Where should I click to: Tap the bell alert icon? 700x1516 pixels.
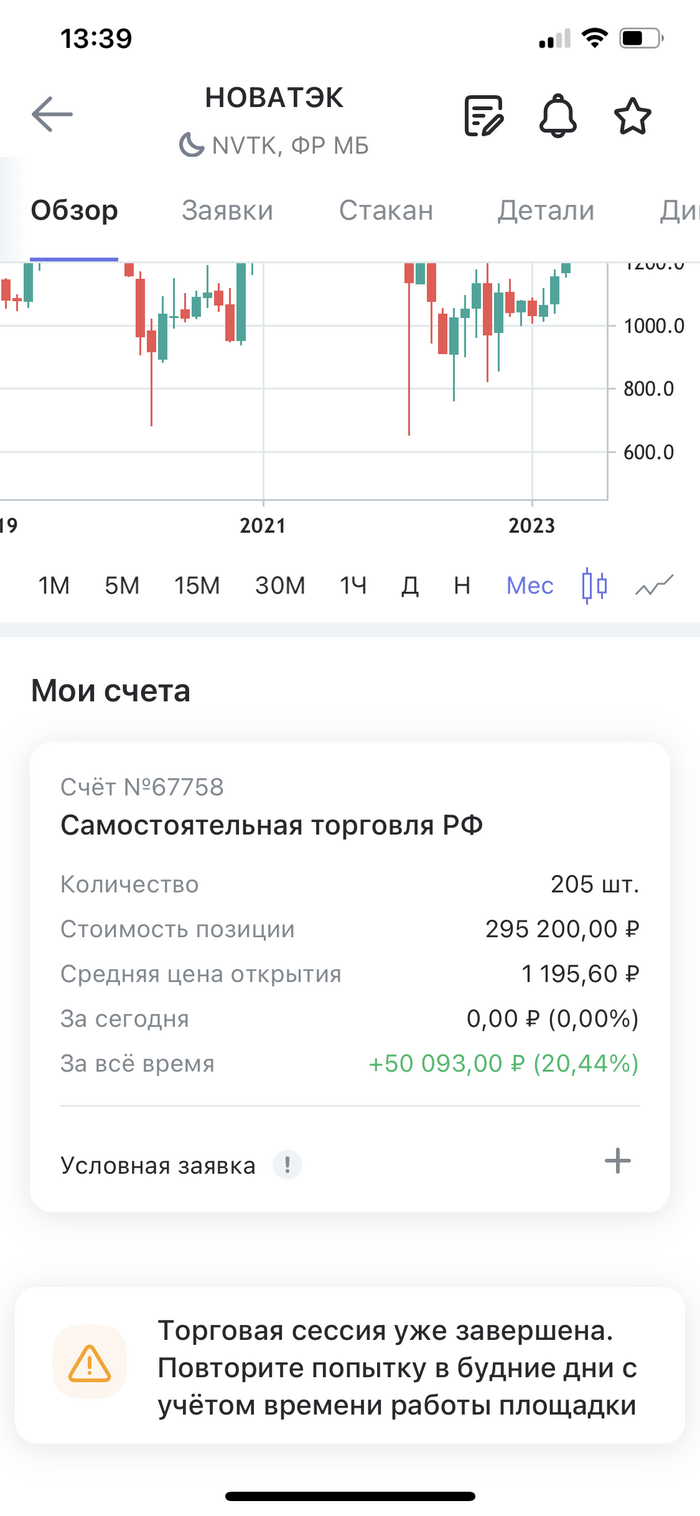click(x=558, y=116)
